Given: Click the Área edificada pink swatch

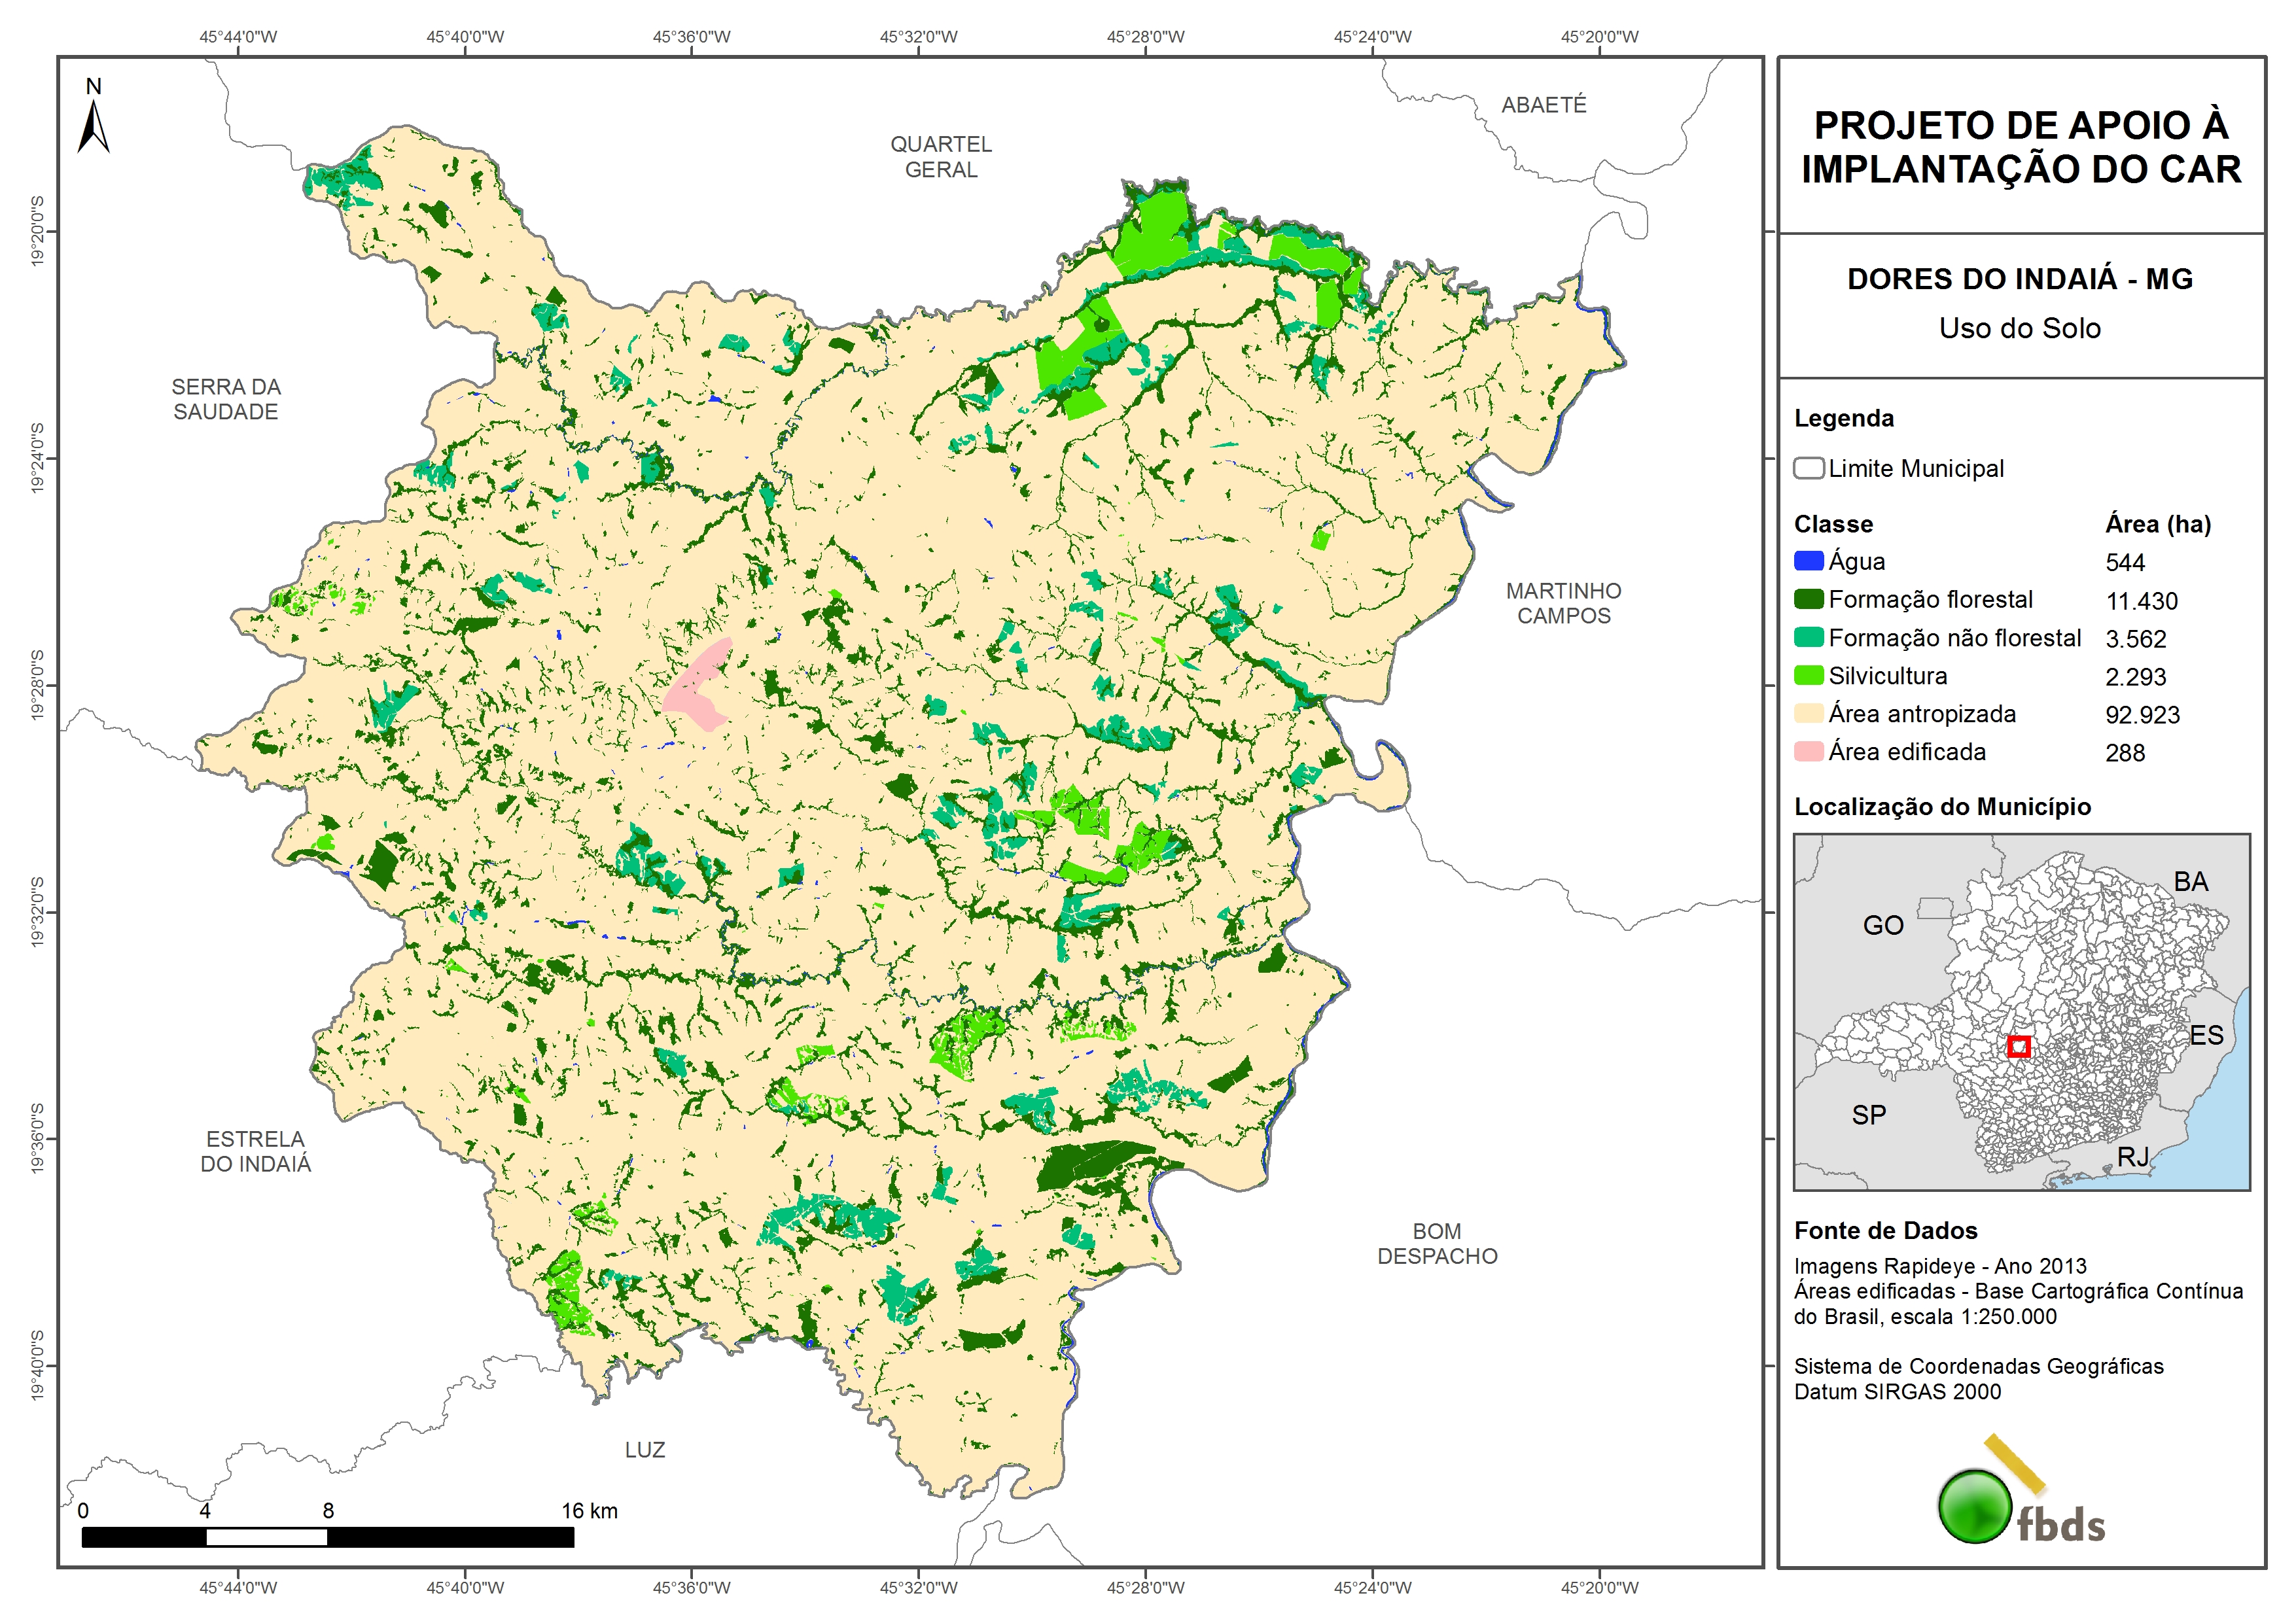Looking at the screenshot, I should 1808,752.
